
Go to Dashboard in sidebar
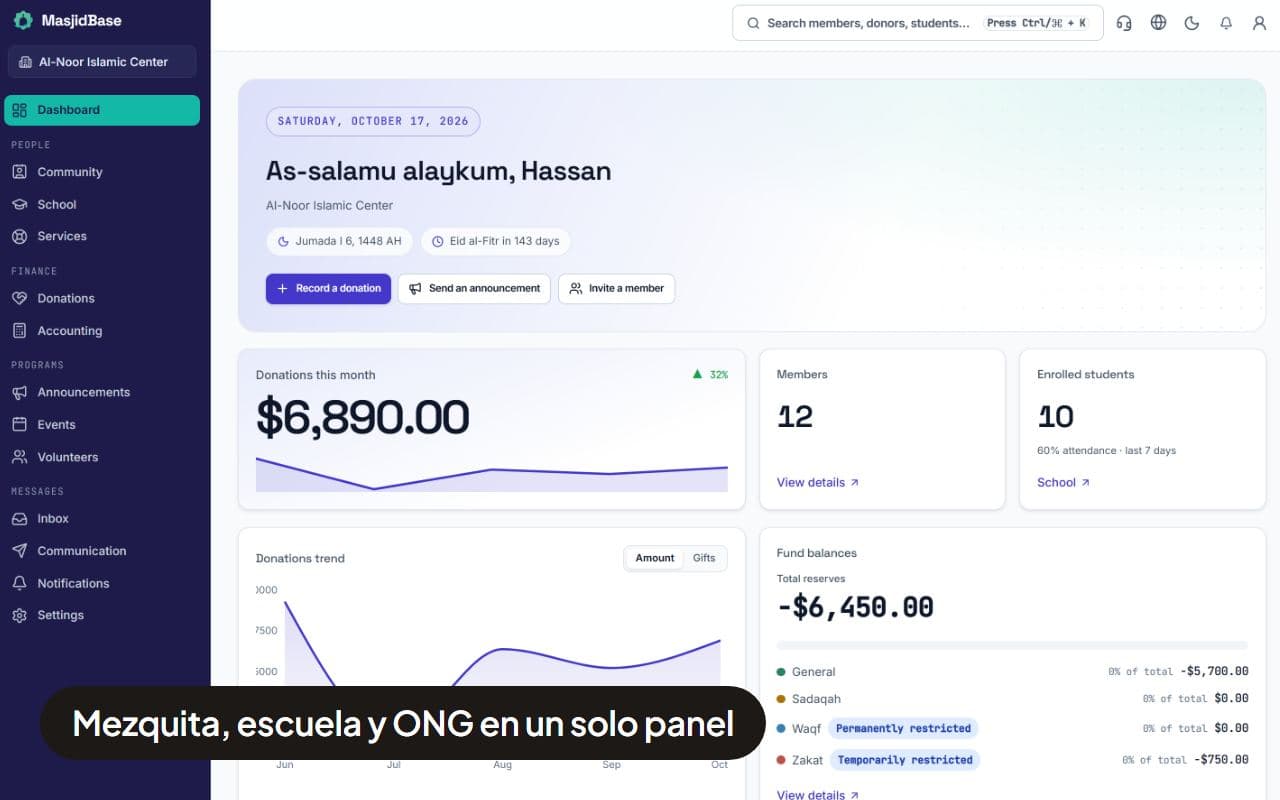tap(102, 110)
